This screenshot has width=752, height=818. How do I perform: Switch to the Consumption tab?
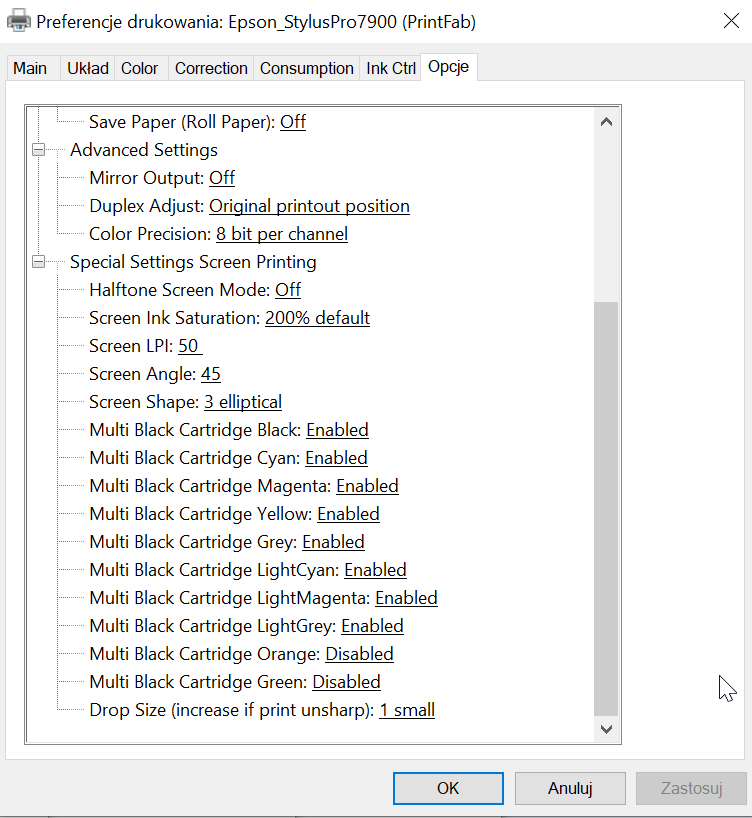pyautogui.click(x=306, y=68)
